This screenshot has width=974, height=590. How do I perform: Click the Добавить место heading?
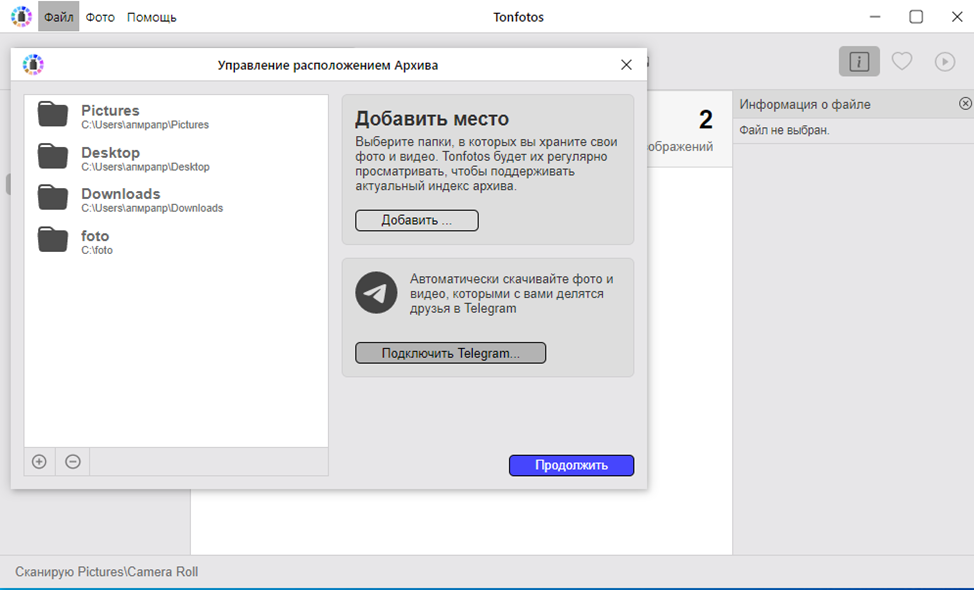tap(432, 118)
